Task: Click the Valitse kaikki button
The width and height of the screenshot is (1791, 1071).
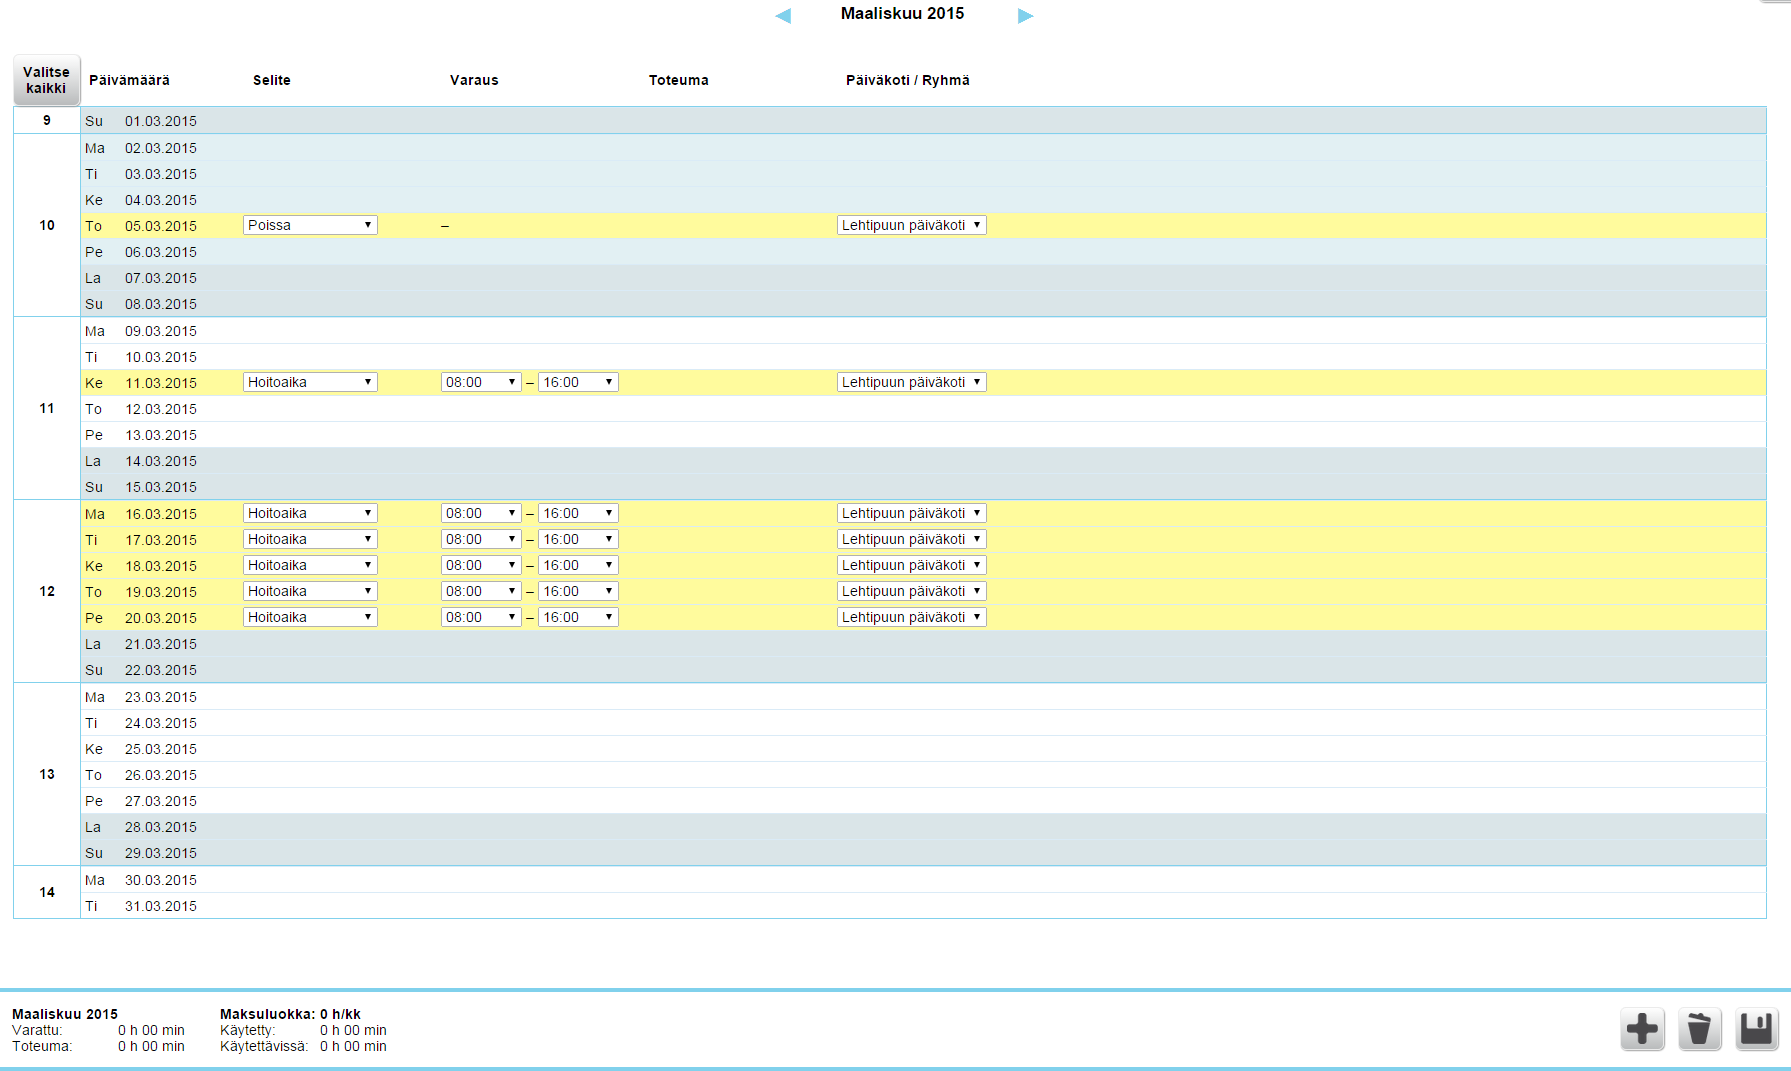Action: [46, 80]
